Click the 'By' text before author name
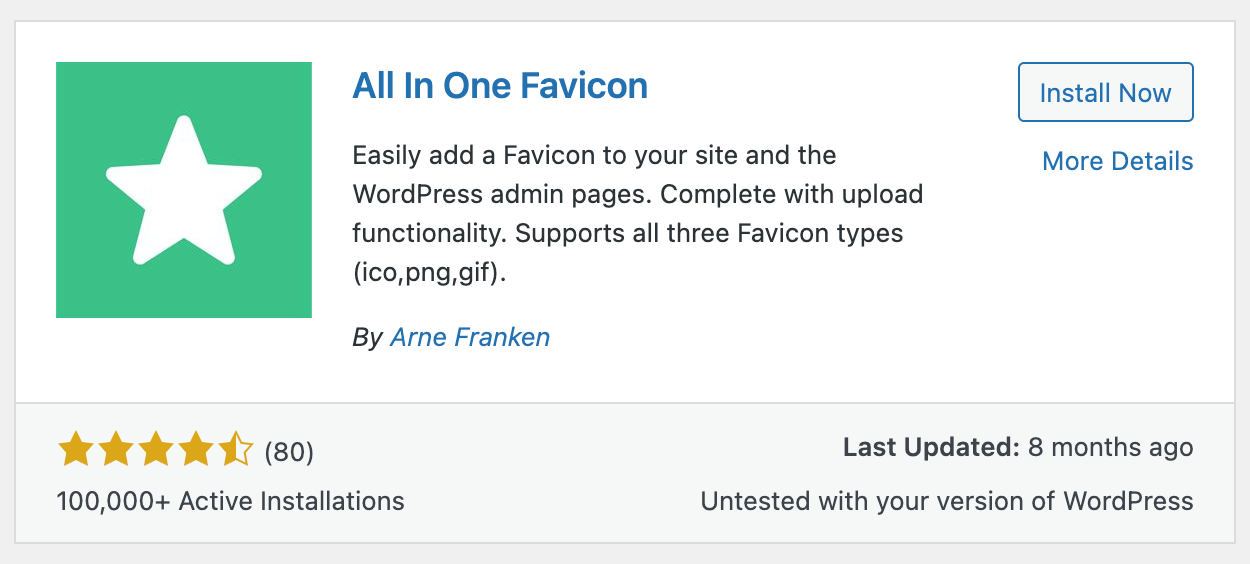This screenshot has width=1250, height=564. coord(367,338)
